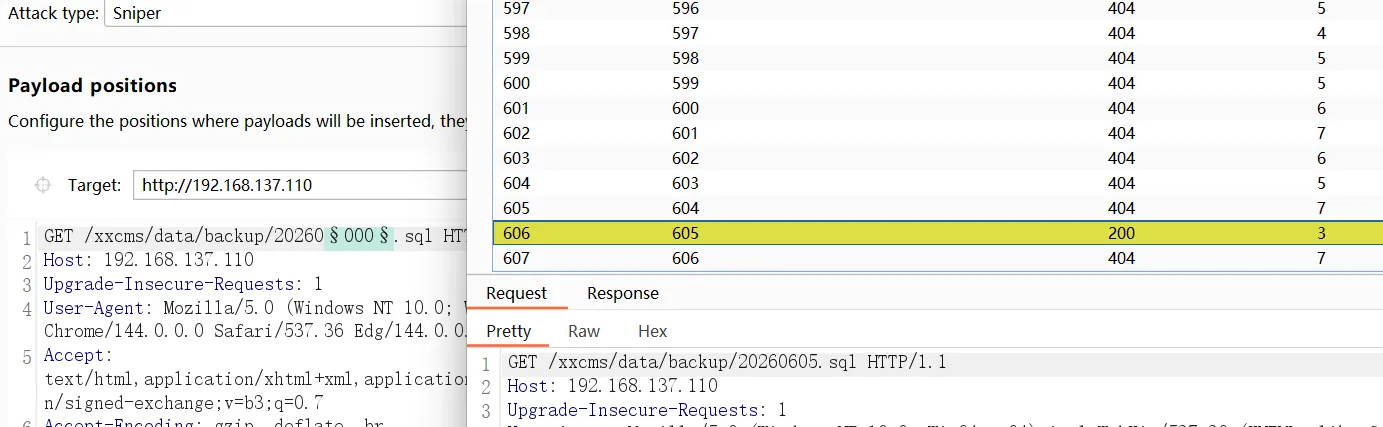Image resolution: width=1383 pixels, height=427 pixels.
Task: Select result row 597 with payload 596
Action: click(x=938, y=9)
